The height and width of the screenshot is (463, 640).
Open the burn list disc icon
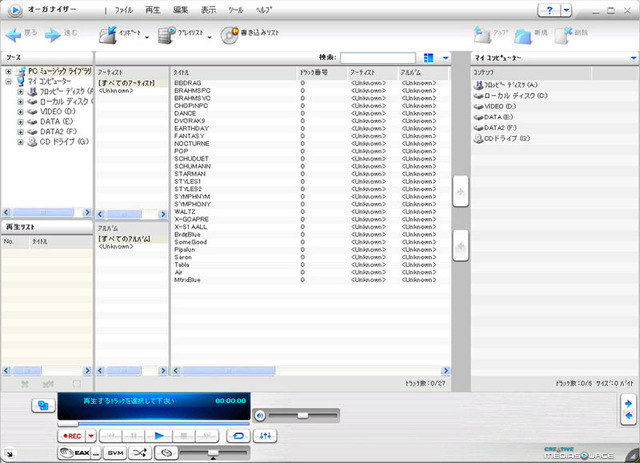229,35
